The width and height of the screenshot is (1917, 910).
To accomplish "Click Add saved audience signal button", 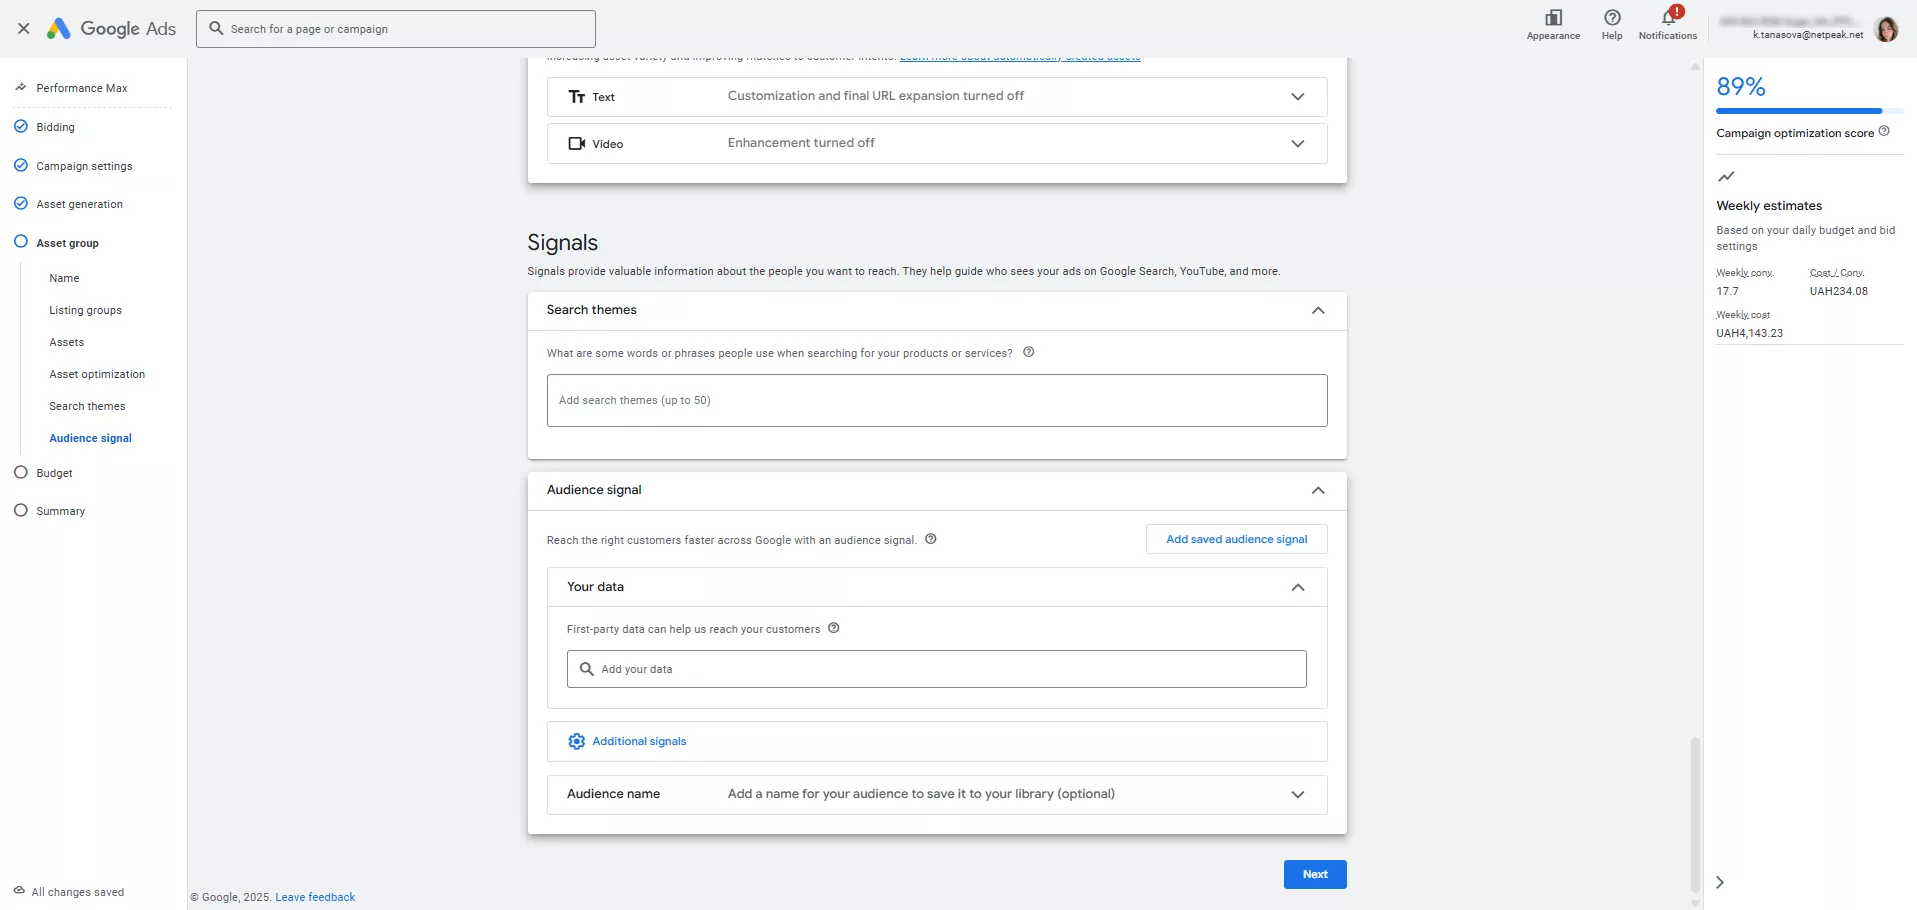I will click(1236, 539).
